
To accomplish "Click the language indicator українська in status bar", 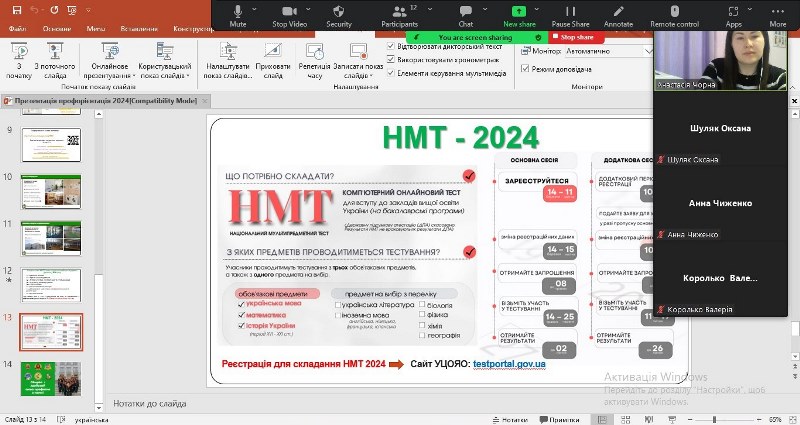I will (91, 420).
